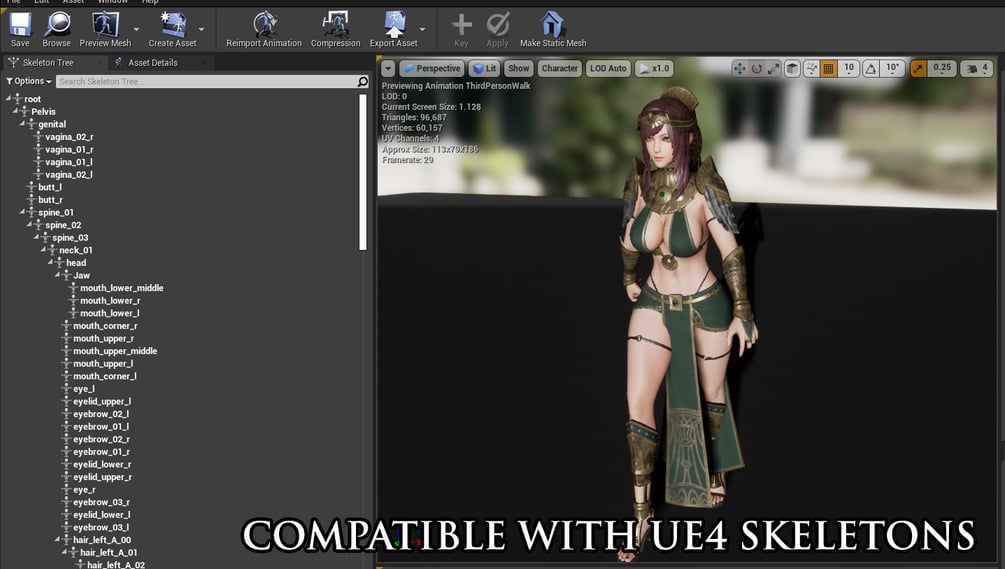
Task: Collapse the Jaw bone node
Action: 57,274
